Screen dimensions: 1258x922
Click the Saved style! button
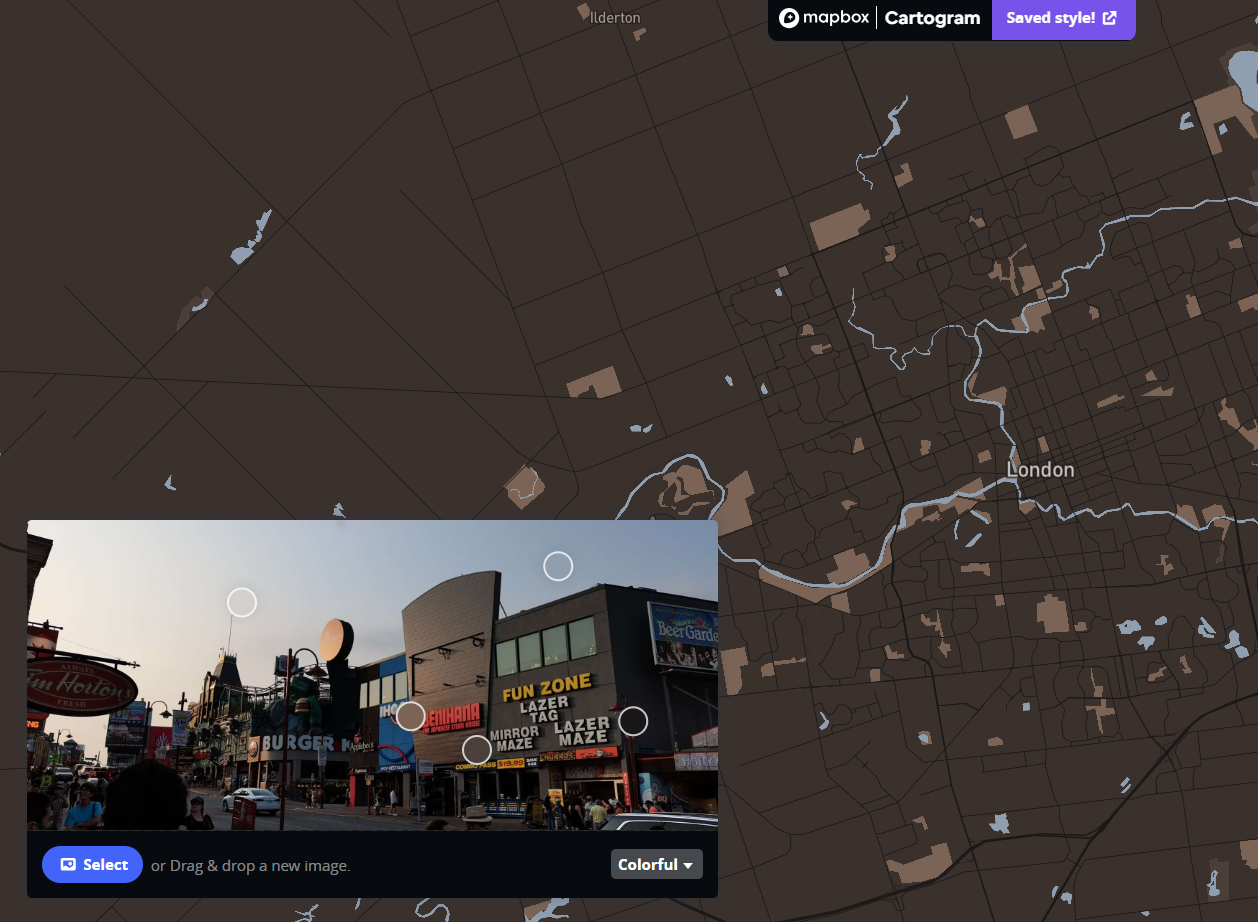click(1063, 17)
